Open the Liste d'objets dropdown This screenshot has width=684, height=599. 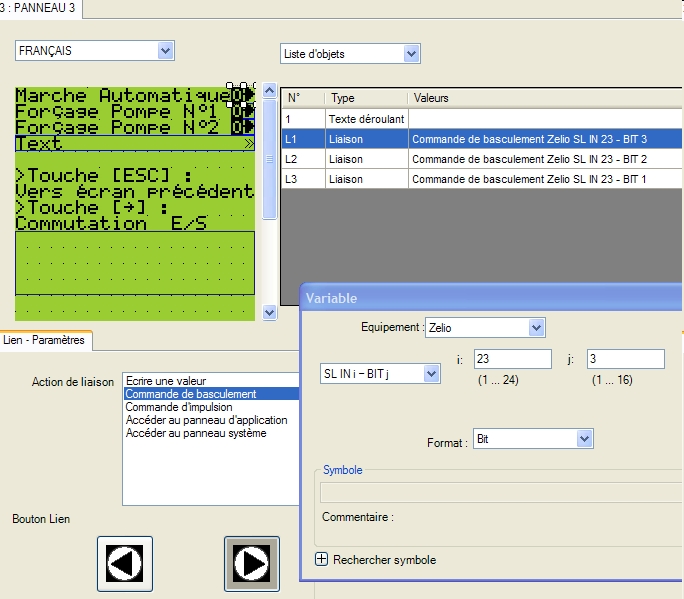click(411, 54)
